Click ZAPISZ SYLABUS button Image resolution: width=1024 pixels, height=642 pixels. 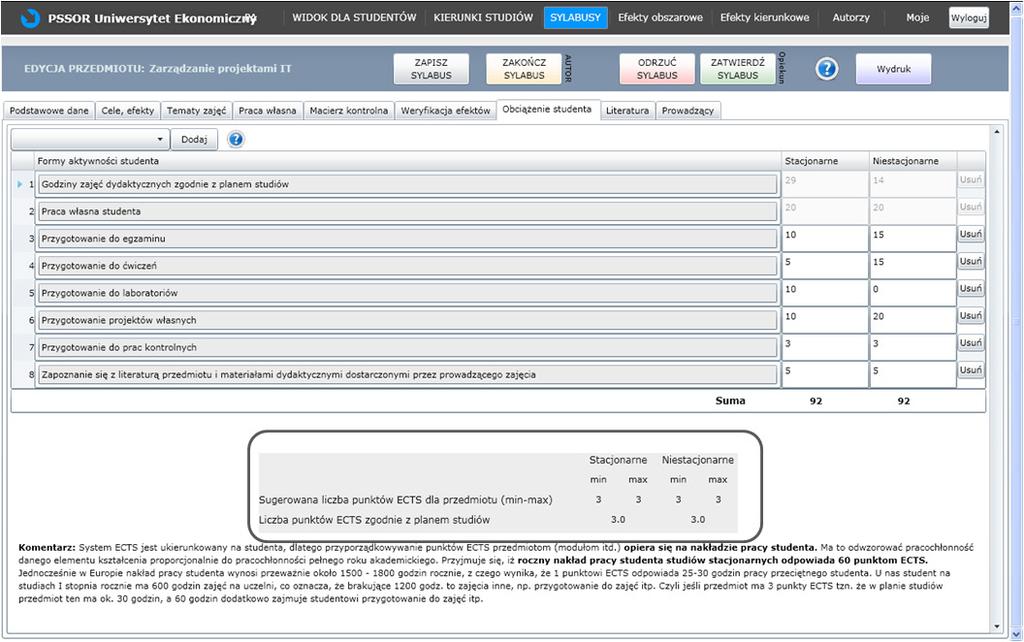coord(431,69)
